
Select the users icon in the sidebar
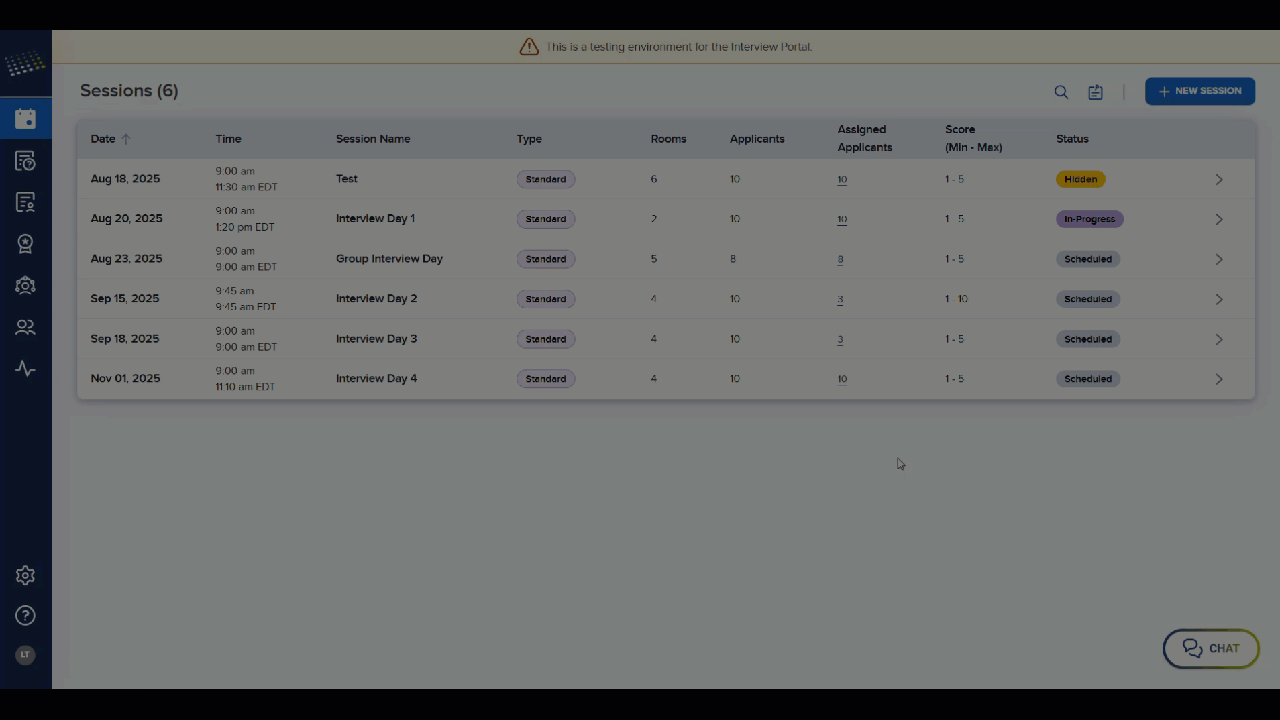click(x=25, y=327)
